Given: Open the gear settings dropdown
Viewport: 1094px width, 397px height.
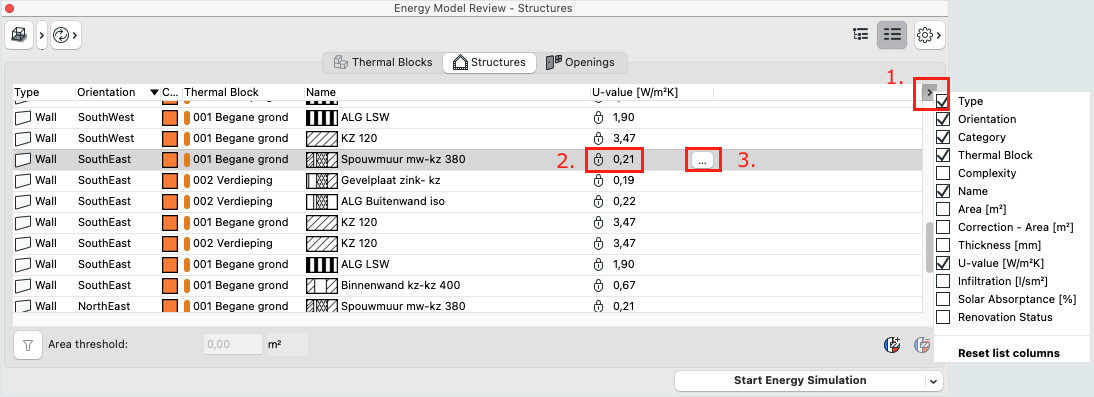Looking at the screenshot, I should (x=930, y=35).
